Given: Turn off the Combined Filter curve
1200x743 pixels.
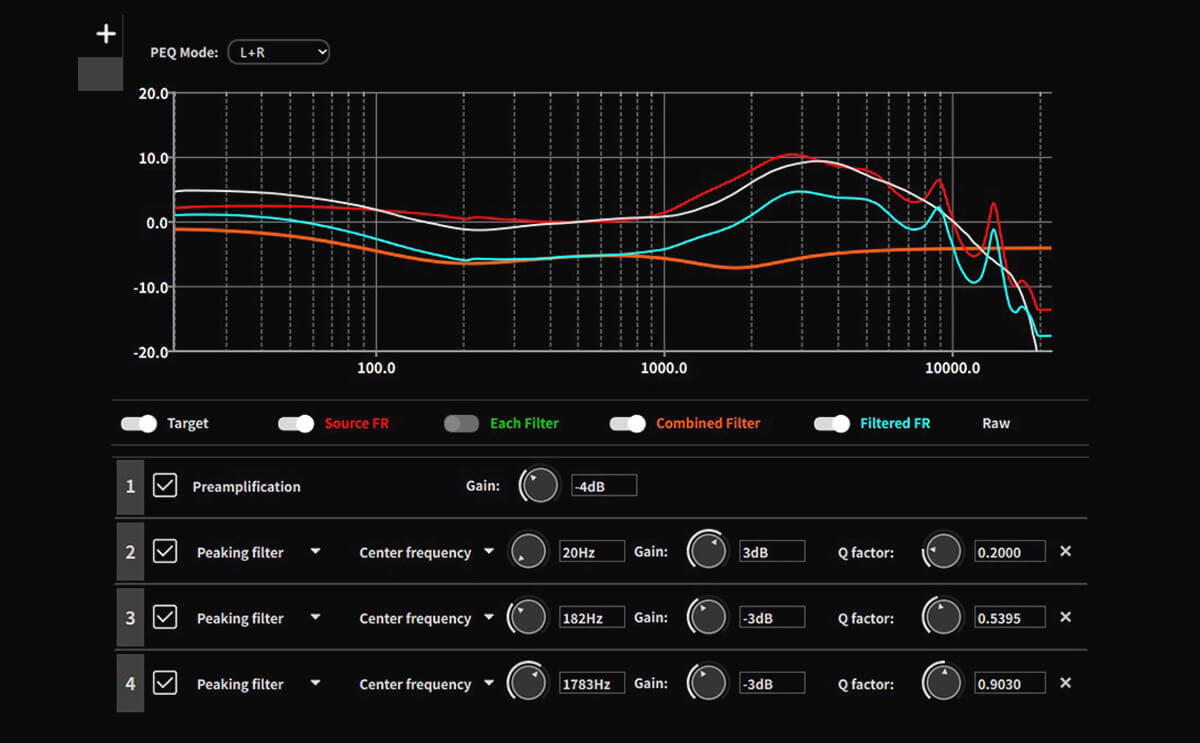Looking at the screenshot, I should 627,423.
